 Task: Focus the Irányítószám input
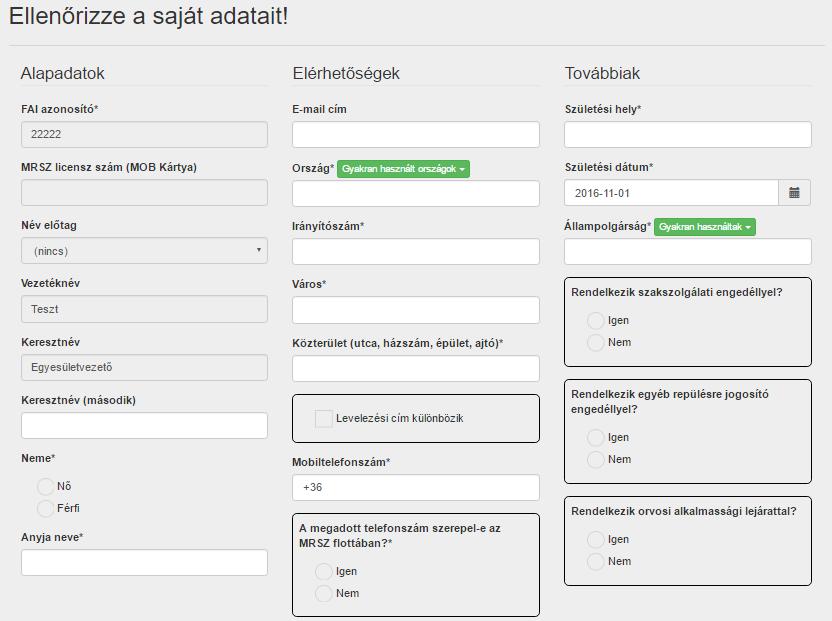point(416,251)
